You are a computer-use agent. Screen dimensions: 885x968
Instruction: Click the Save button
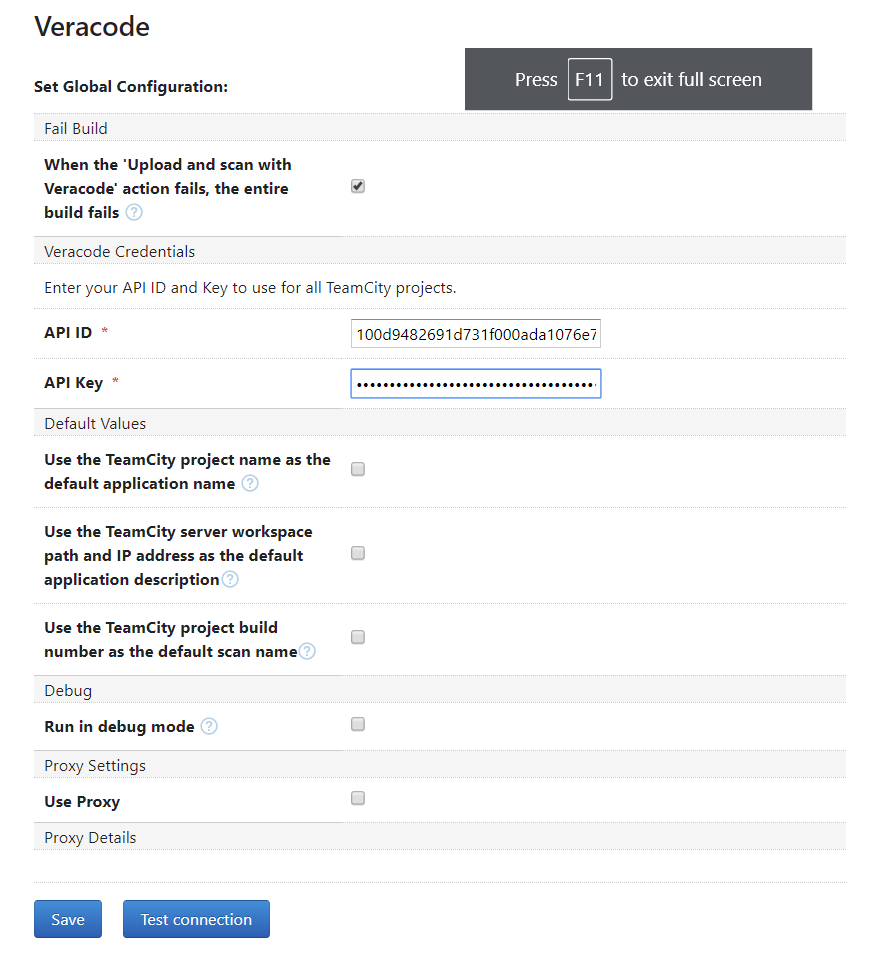pyautogui.click(x=67, y=918)
